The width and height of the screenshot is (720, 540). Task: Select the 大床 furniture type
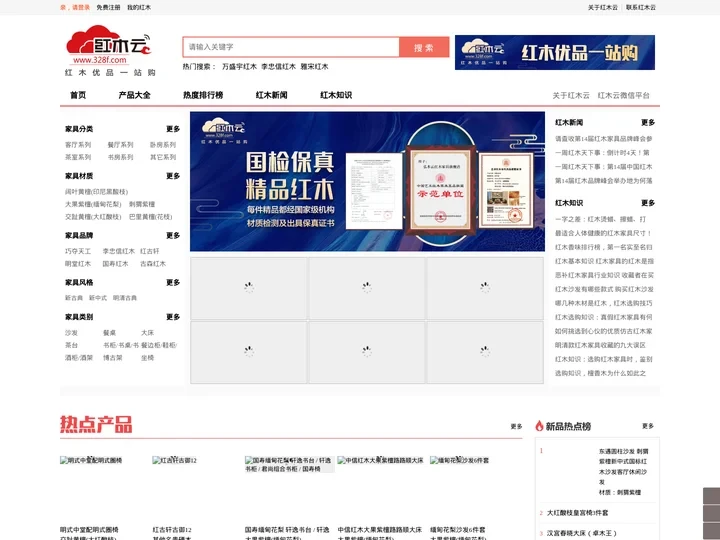147,333
